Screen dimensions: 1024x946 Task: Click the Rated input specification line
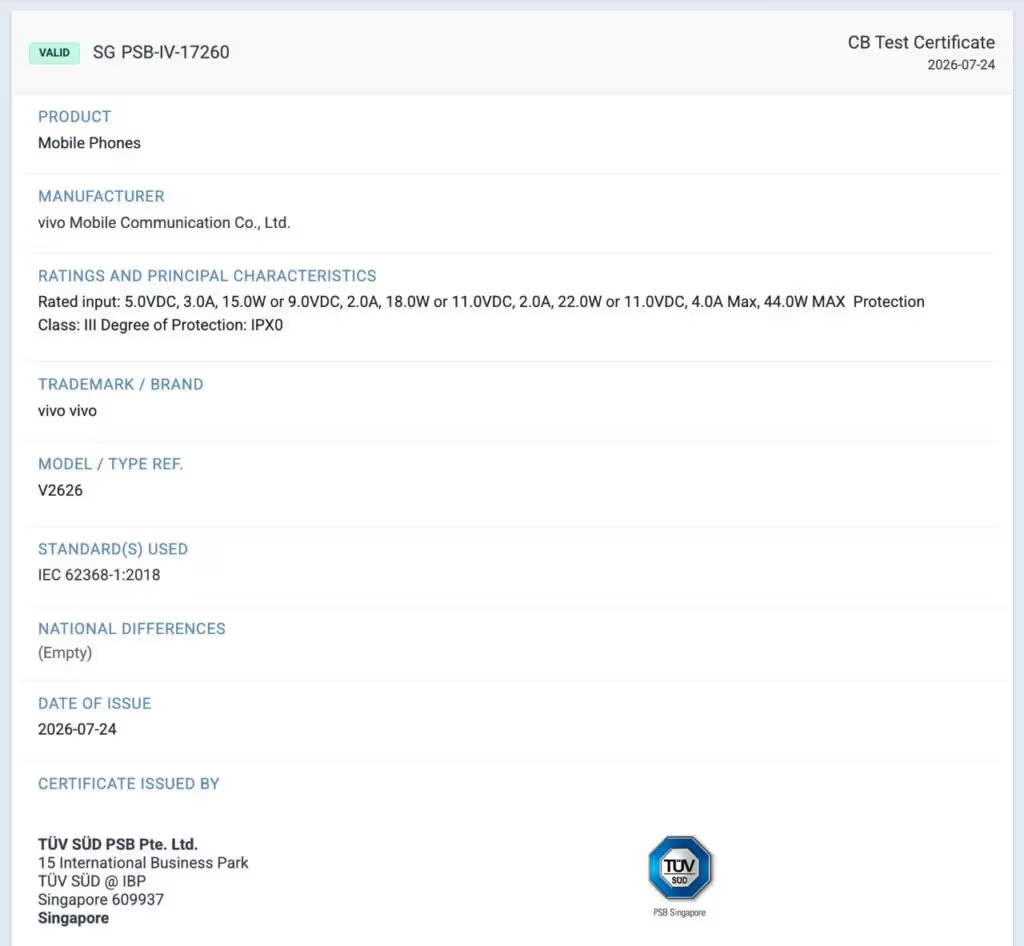(x=481, y=302)
